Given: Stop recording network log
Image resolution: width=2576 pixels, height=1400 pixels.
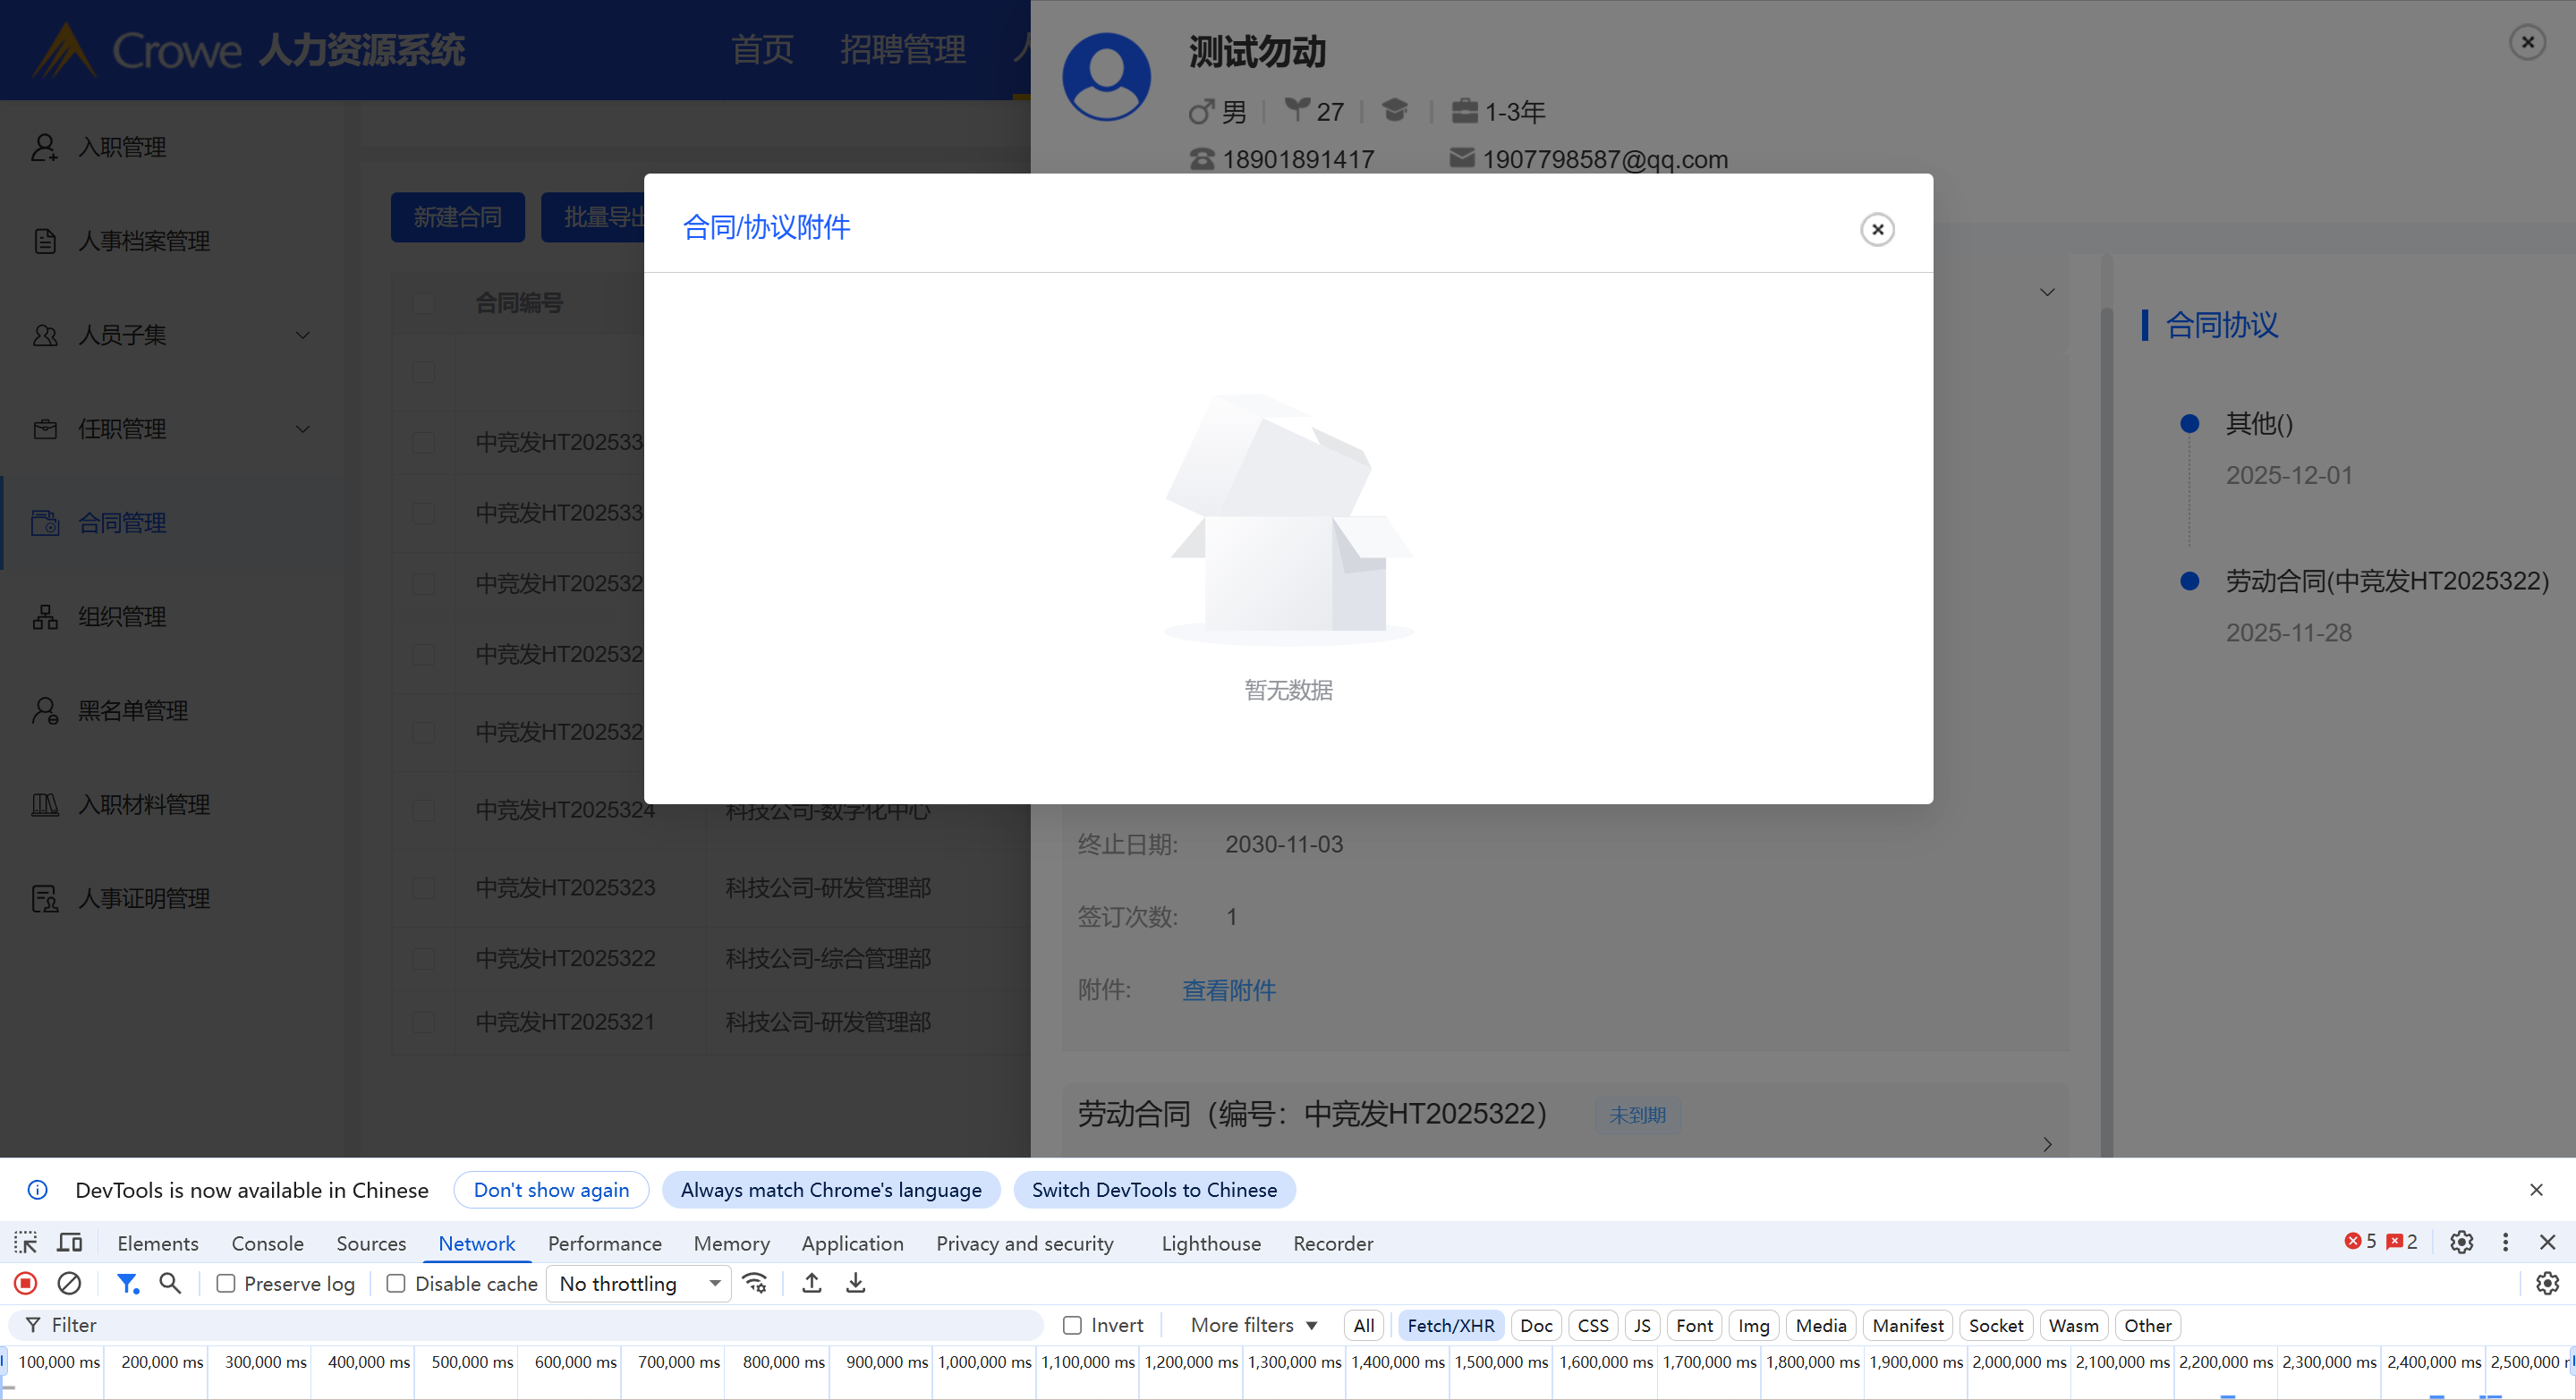Looking at the screenshot, I should point(26,1283).
